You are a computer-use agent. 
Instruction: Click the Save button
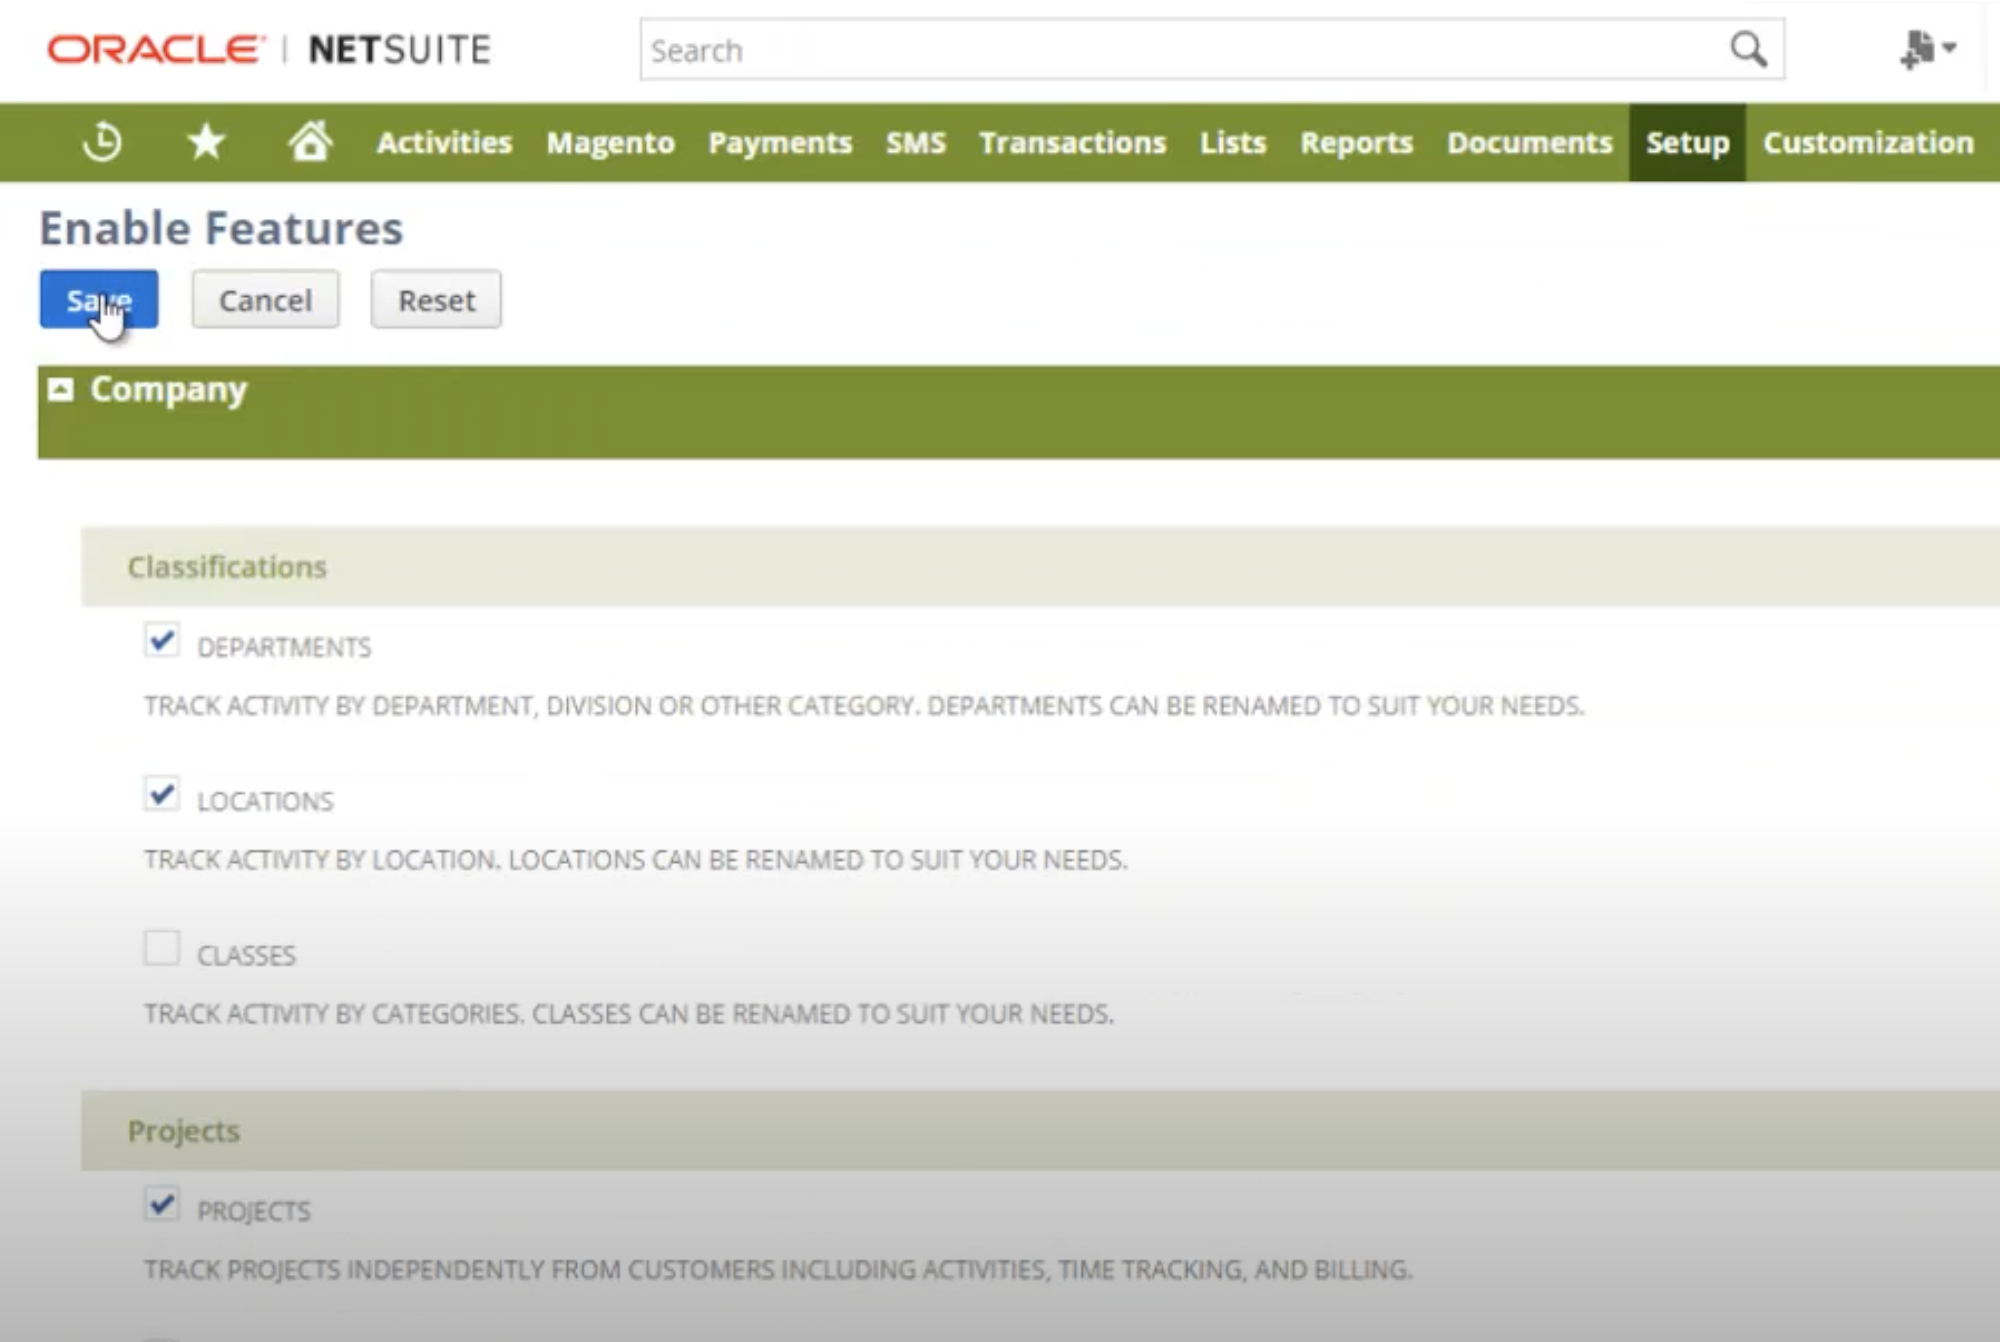(98, 299)
